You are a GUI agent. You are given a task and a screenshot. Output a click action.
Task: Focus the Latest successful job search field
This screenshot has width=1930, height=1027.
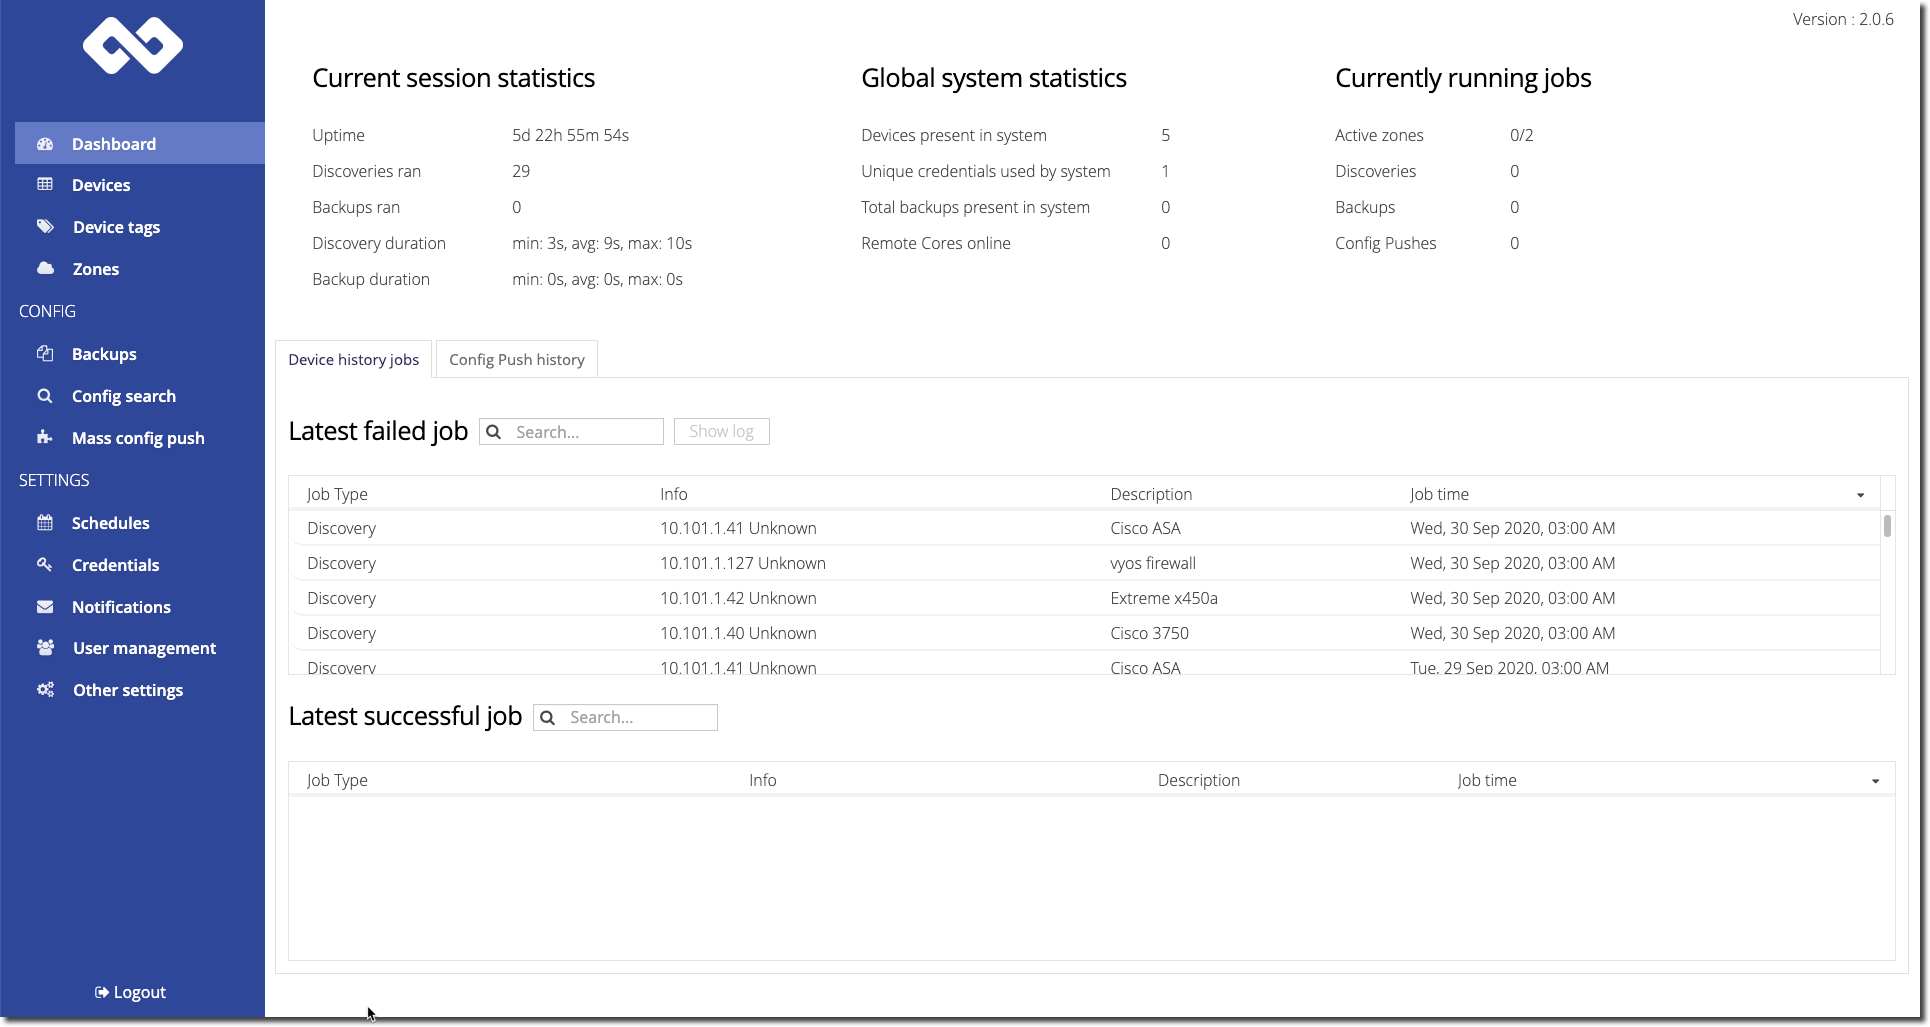[638, 718]
